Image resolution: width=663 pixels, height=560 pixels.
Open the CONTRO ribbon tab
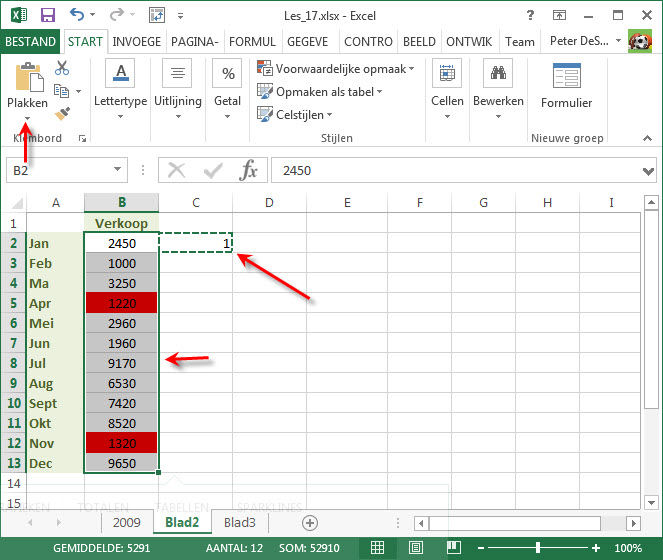pos(368,41)
